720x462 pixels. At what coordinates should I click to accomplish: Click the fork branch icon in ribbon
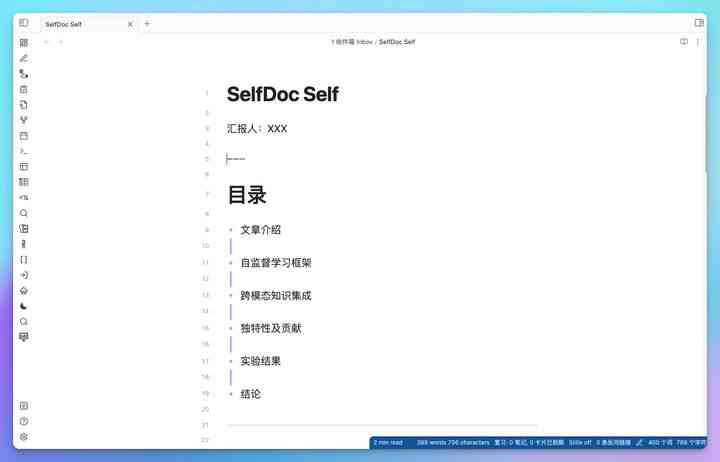coord(24,120)
